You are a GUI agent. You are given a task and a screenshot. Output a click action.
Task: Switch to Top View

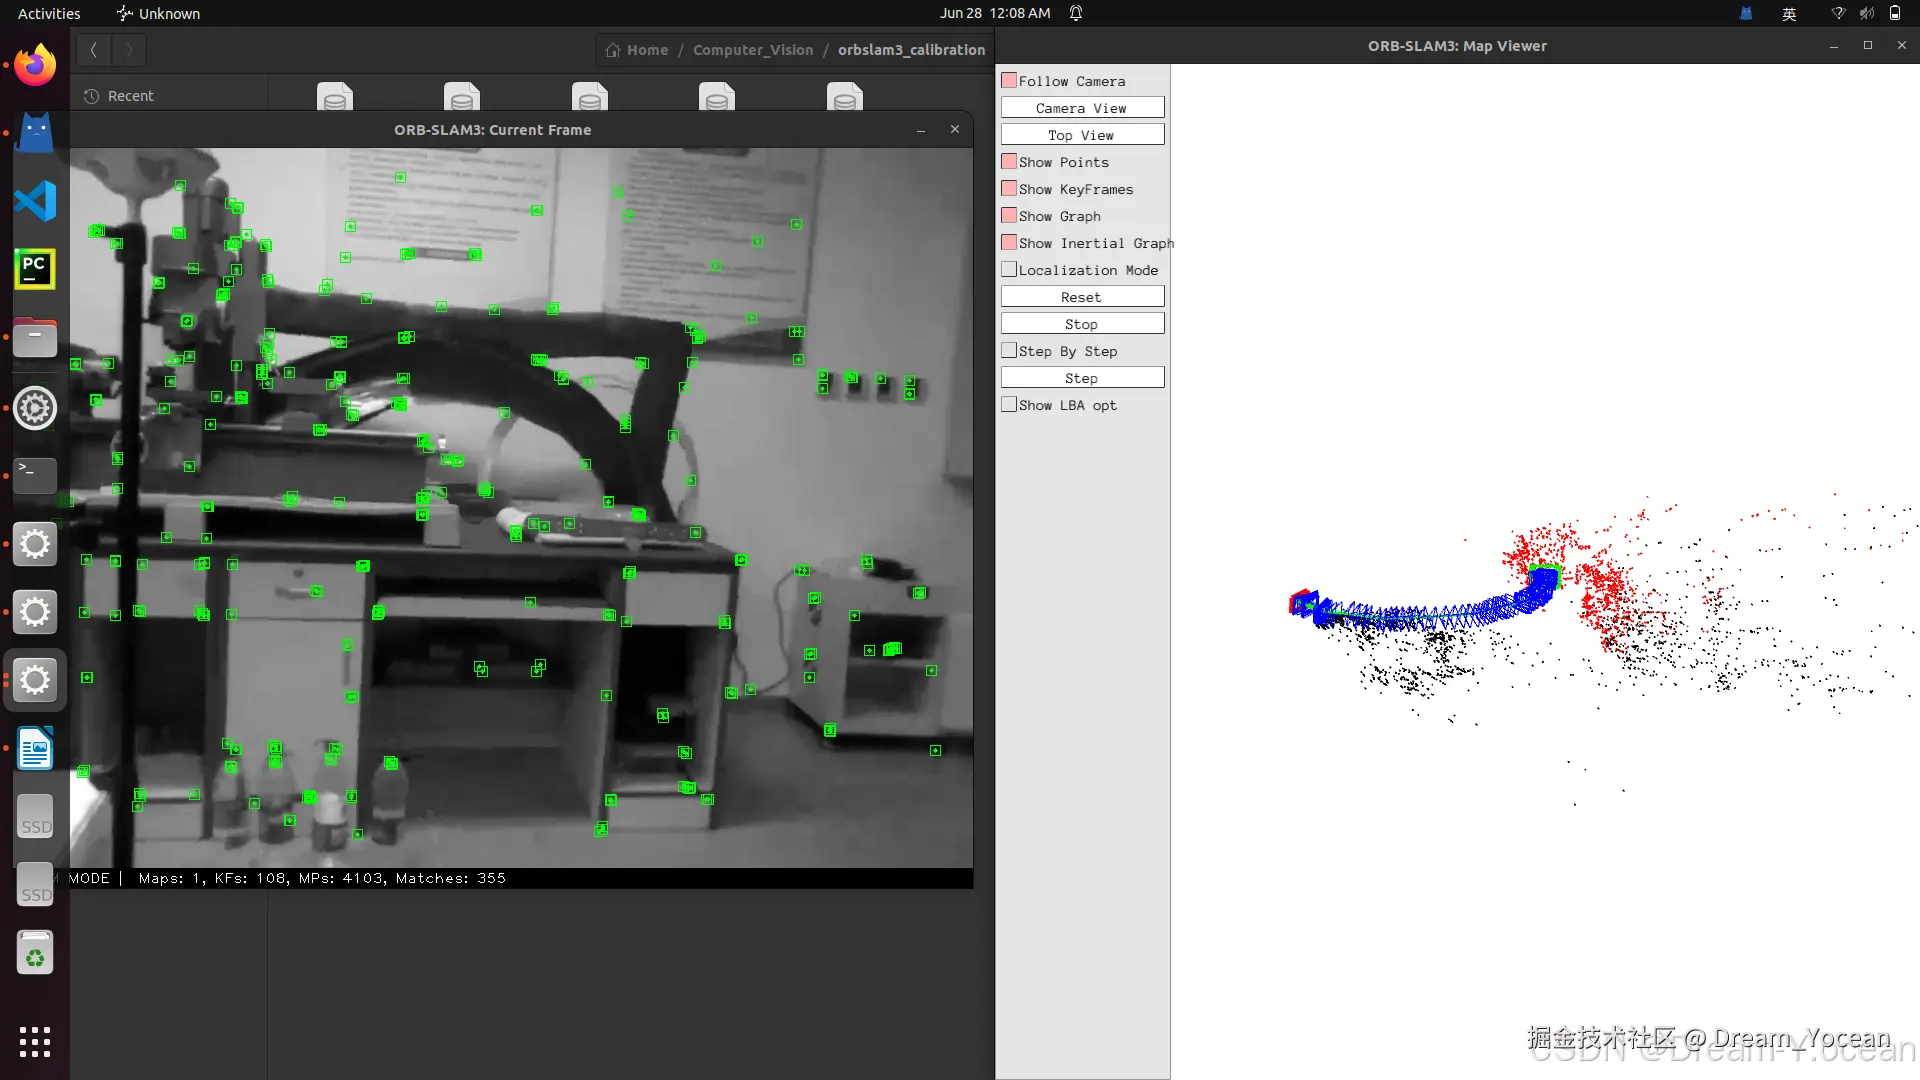(1081, 134)
